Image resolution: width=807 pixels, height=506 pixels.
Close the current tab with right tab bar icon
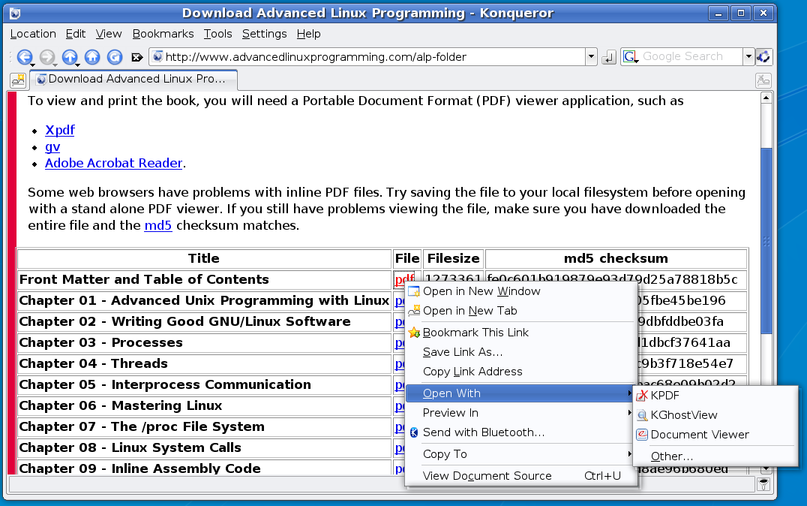pyautogui.click(x=763, y=80)
